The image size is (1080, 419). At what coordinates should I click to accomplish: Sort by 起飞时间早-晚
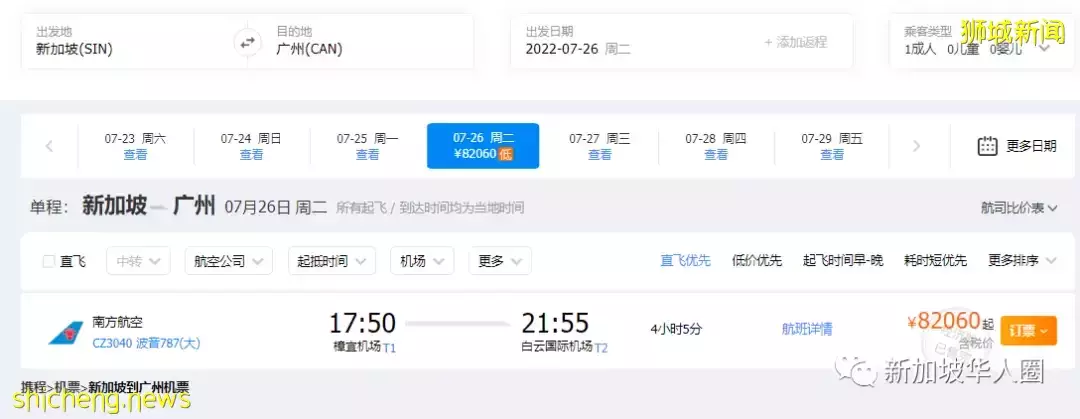point(843,261)
